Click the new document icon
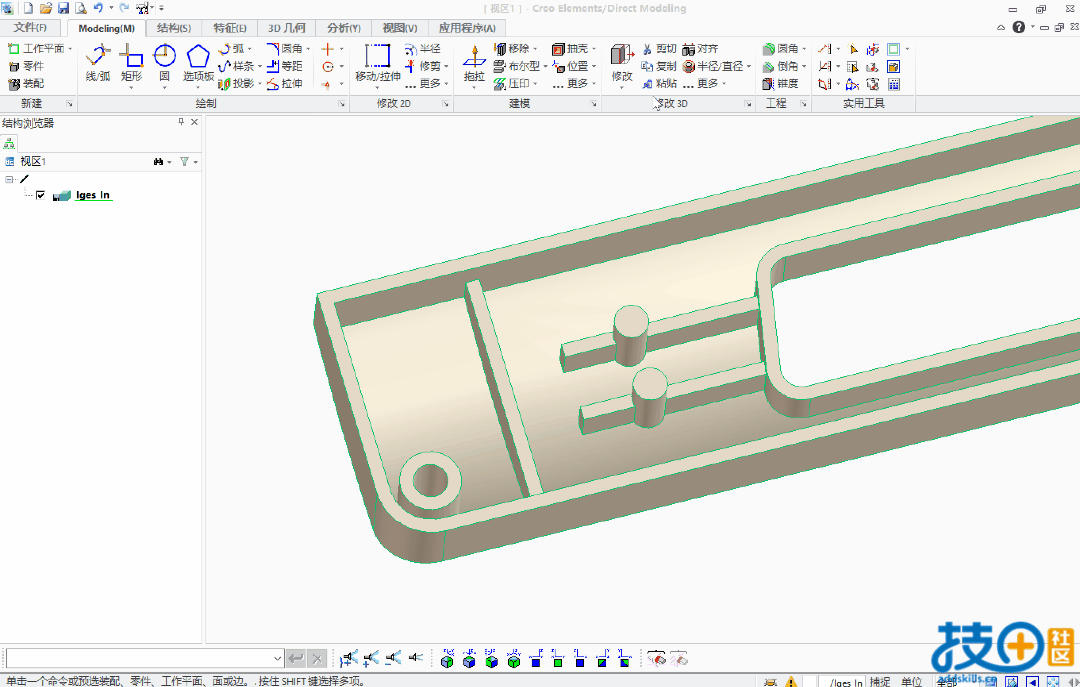The image size is (1080, 687). pos(28,8)
